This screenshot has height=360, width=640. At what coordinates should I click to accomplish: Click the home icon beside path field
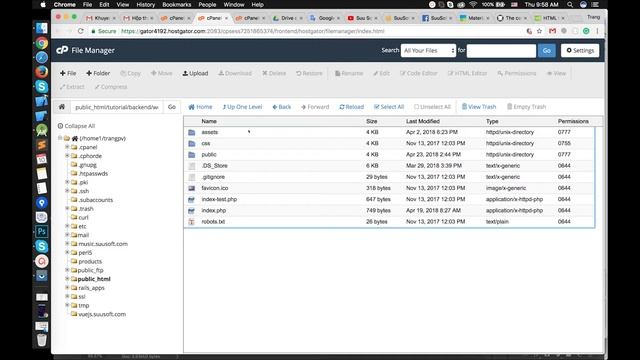[62, 107]
